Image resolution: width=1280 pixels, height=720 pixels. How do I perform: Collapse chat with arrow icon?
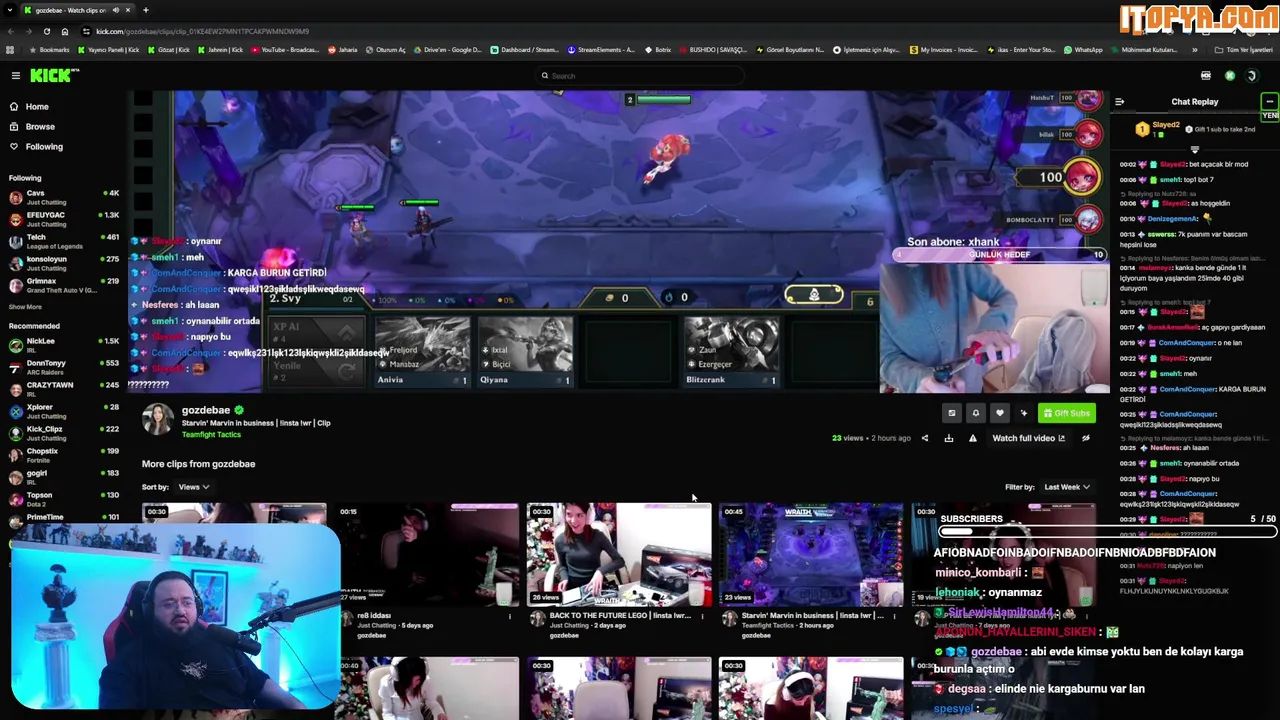click(1119, 102)
